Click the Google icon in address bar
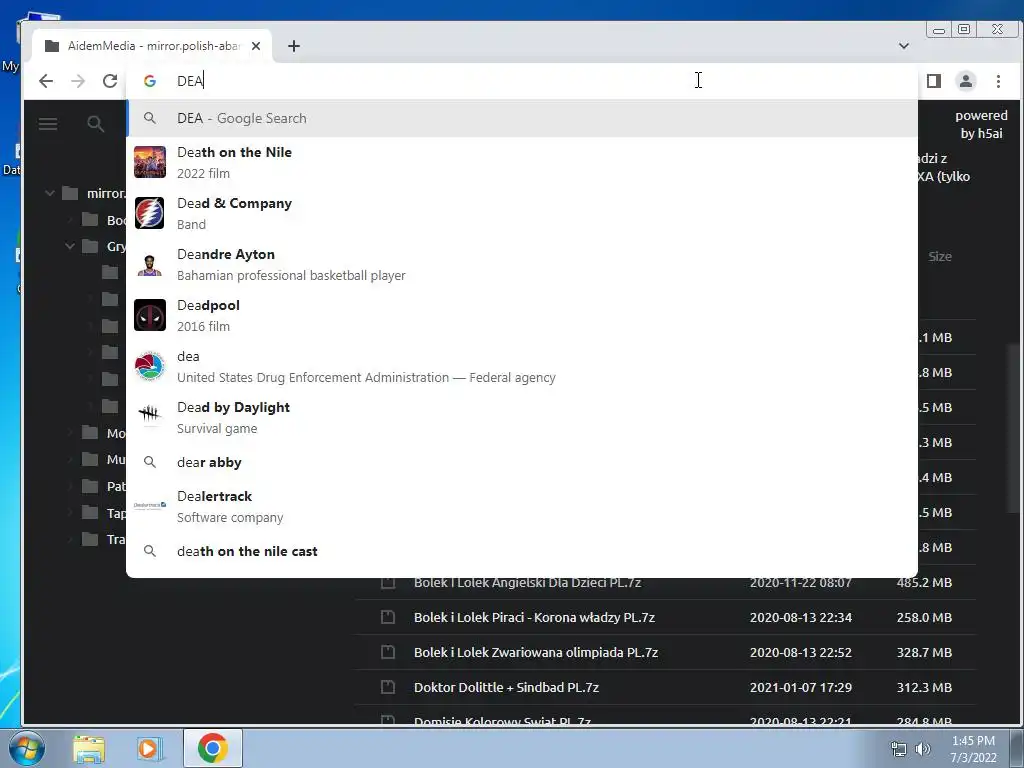Screen dimensions: 1024x768 tap(150, 81)
